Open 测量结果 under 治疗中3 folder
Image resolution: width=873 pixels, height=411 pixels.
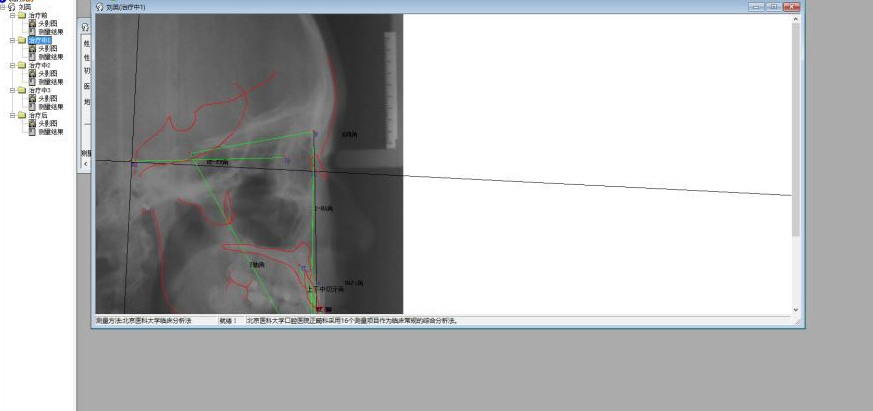click(50, 106)
